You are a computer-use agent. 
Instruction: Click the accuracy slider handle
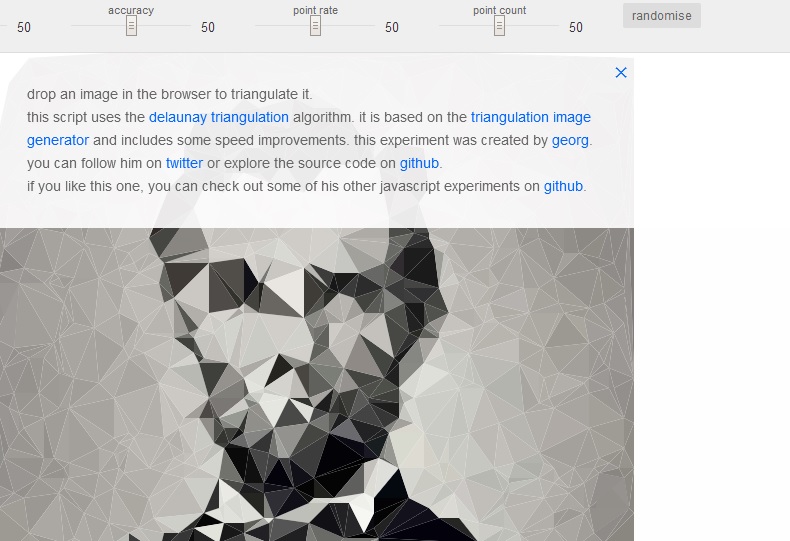(x=131, y=27)
